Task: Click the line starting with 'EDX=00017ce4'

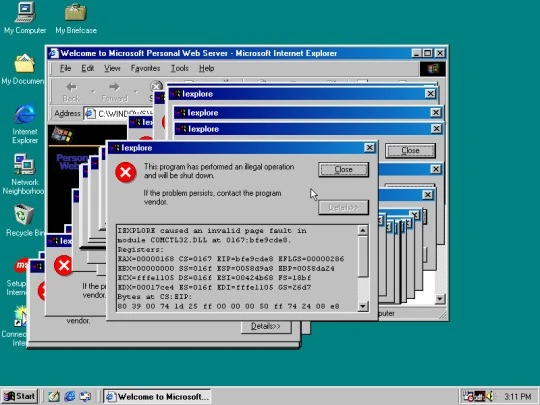Action: pos(214,287)
